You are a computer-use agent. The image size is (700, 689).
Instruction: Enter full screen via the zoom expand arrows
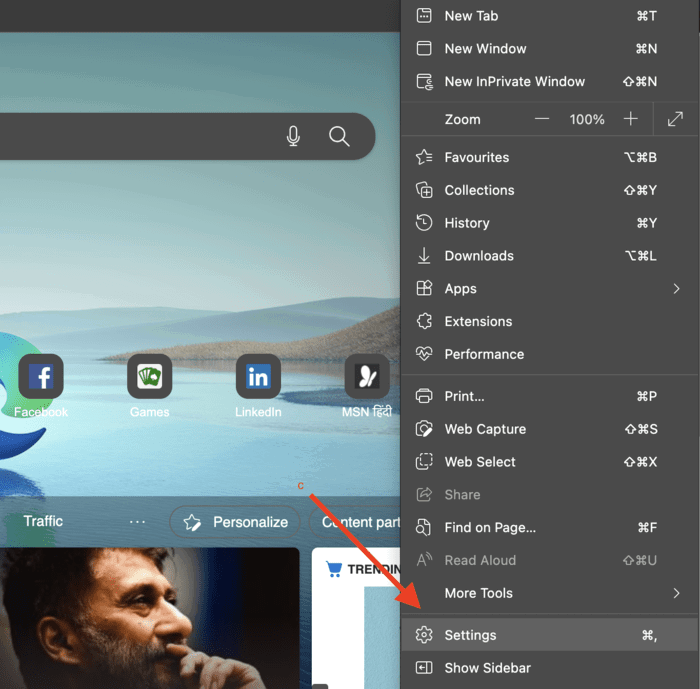click(675, 119)
